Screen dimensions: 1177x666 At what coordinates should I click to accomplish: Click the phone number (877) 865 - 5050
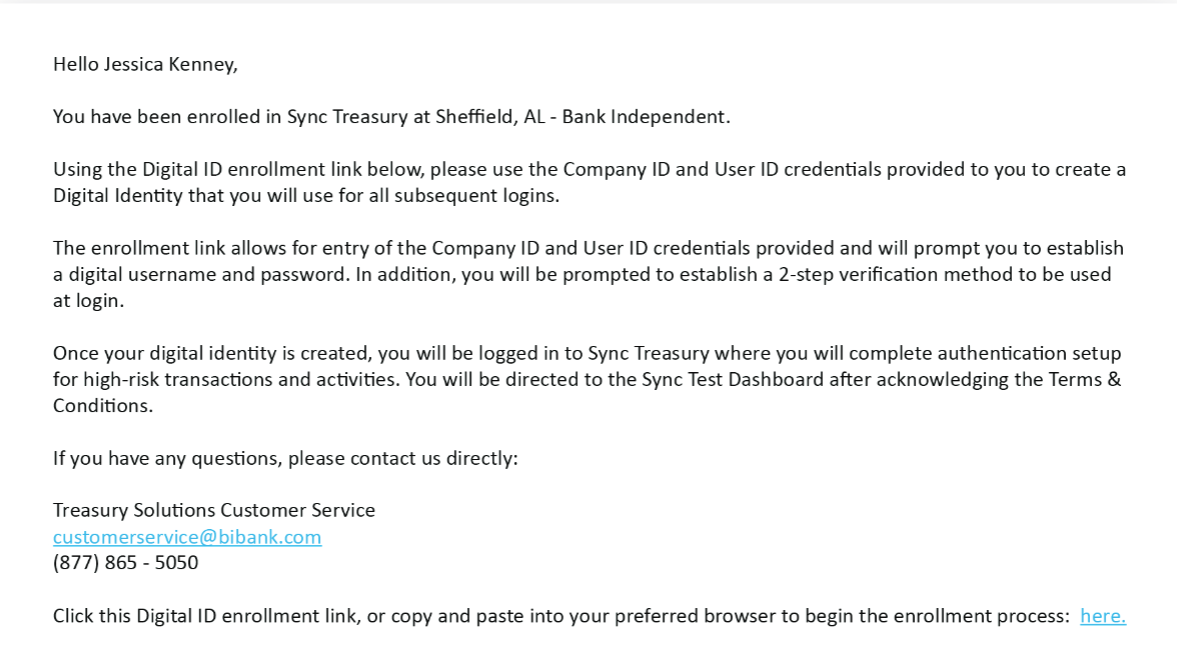coord(125,563)
